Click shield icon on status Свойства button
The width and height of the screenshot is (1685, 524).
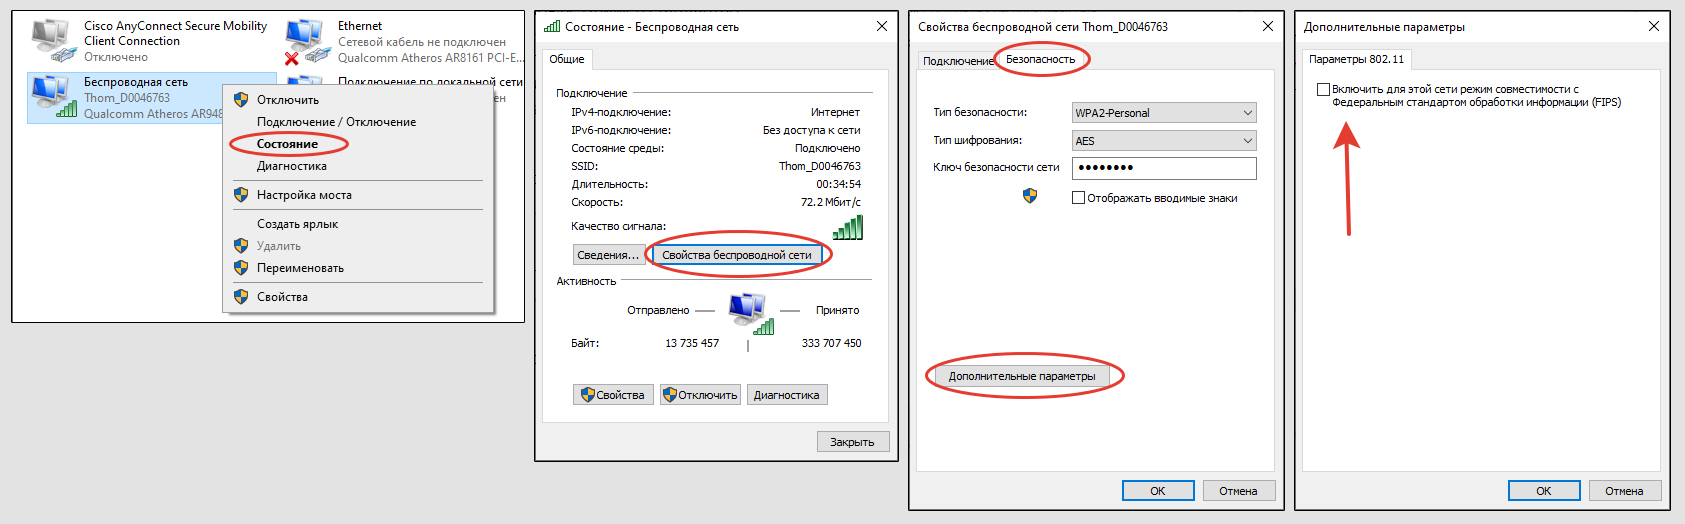(x=588, y=395)
